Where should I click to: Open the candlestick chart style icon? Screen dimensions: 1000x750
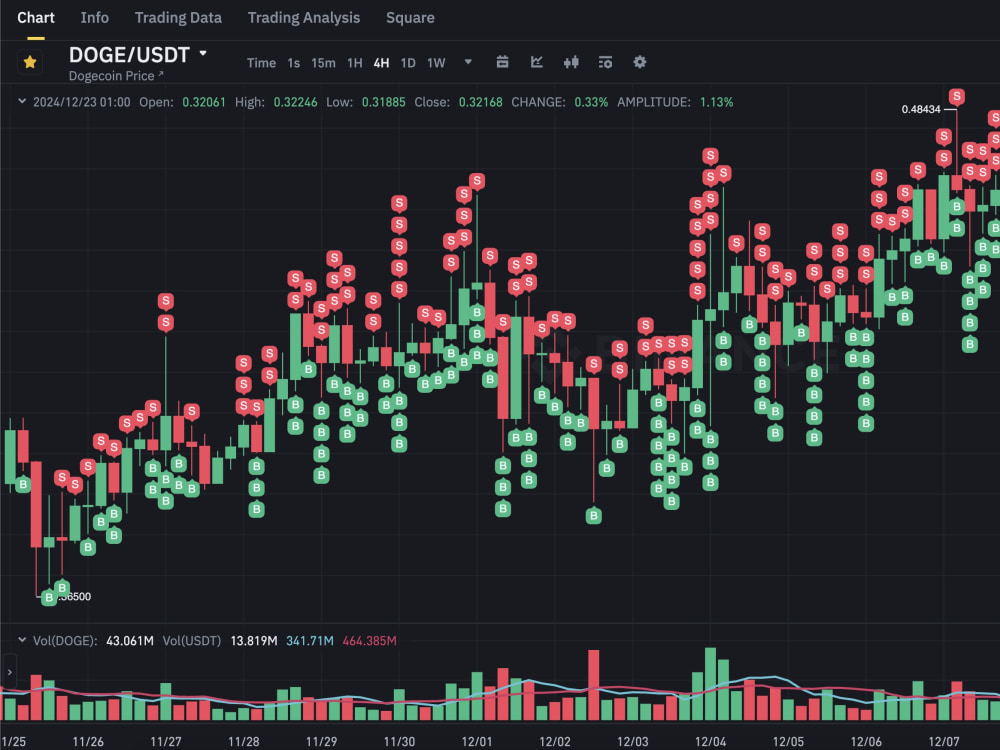(571, 62)
